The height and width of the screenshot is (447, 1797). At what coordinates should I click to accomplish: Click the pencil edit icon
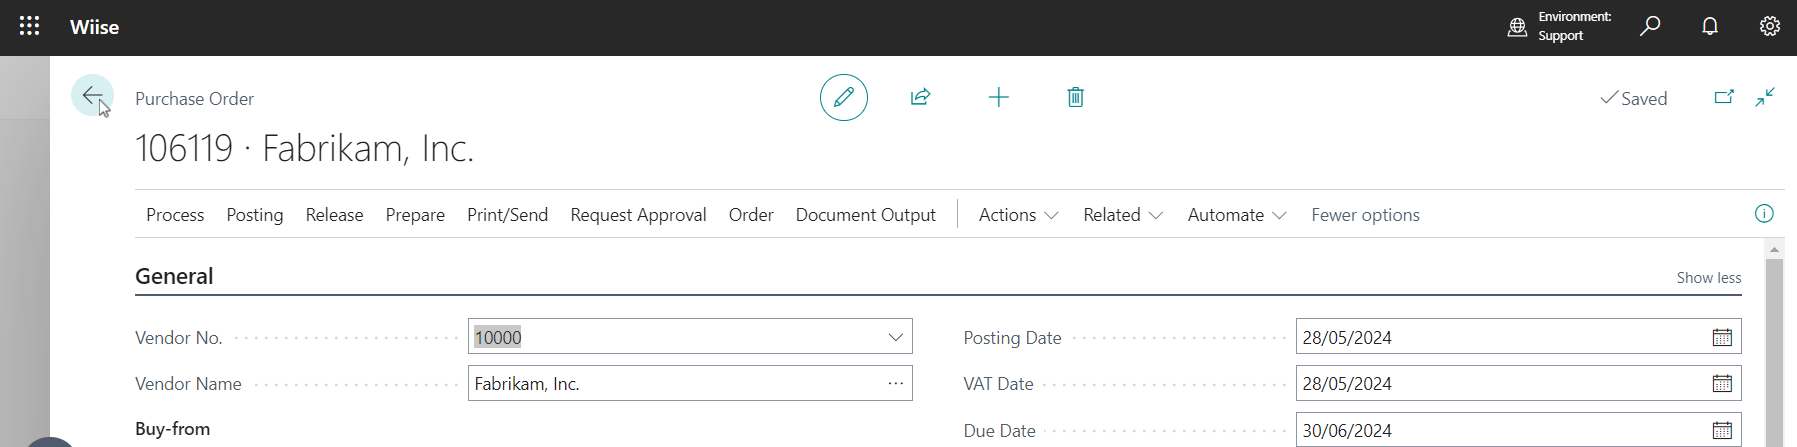[x=844, y=97]
